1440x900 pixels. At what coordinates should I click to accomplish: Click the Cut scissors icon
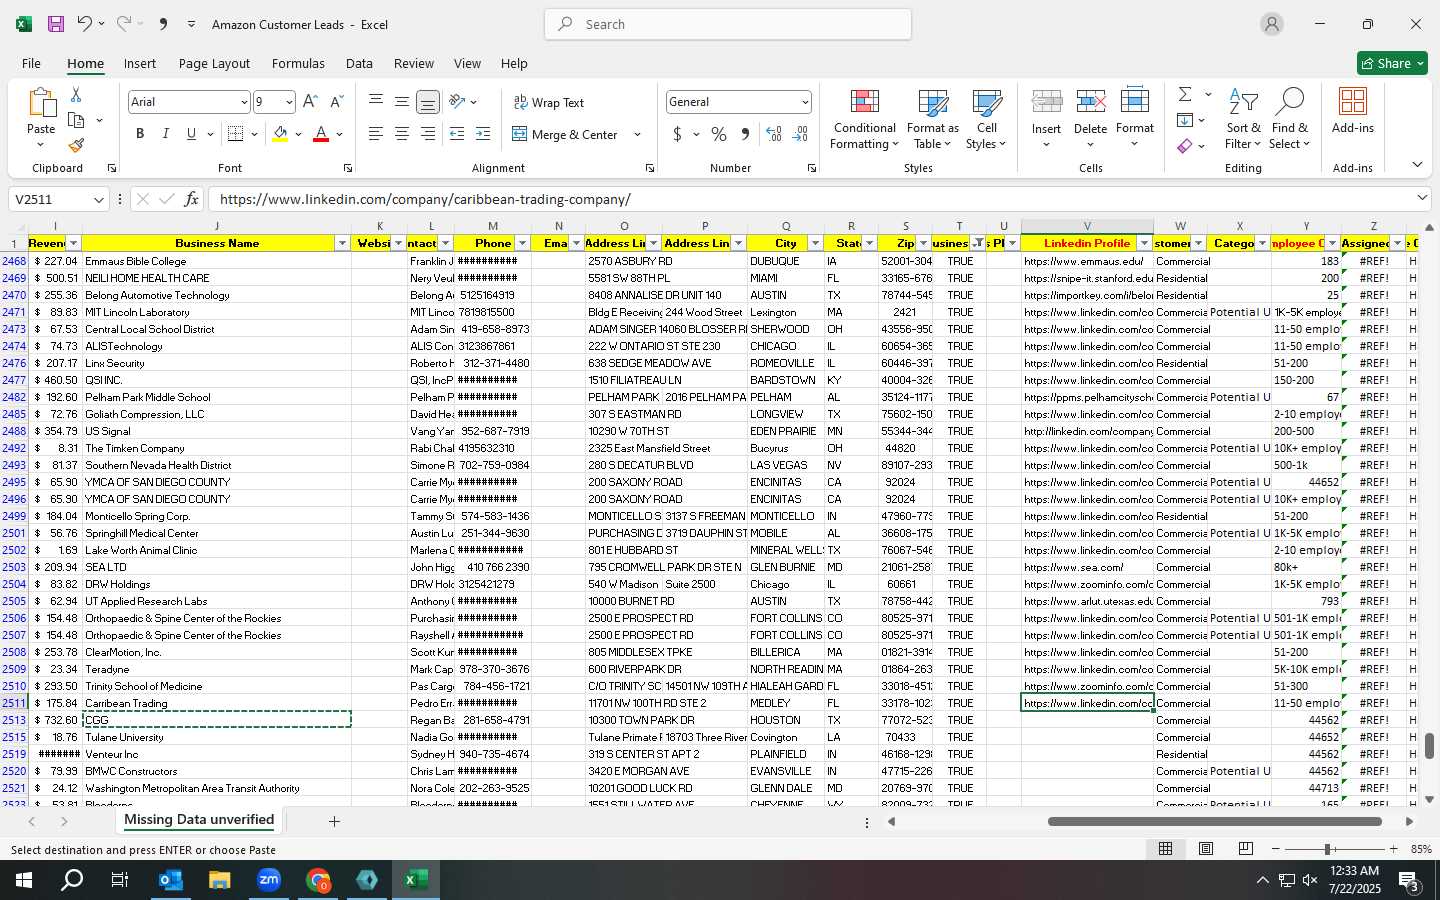(76, 94)
